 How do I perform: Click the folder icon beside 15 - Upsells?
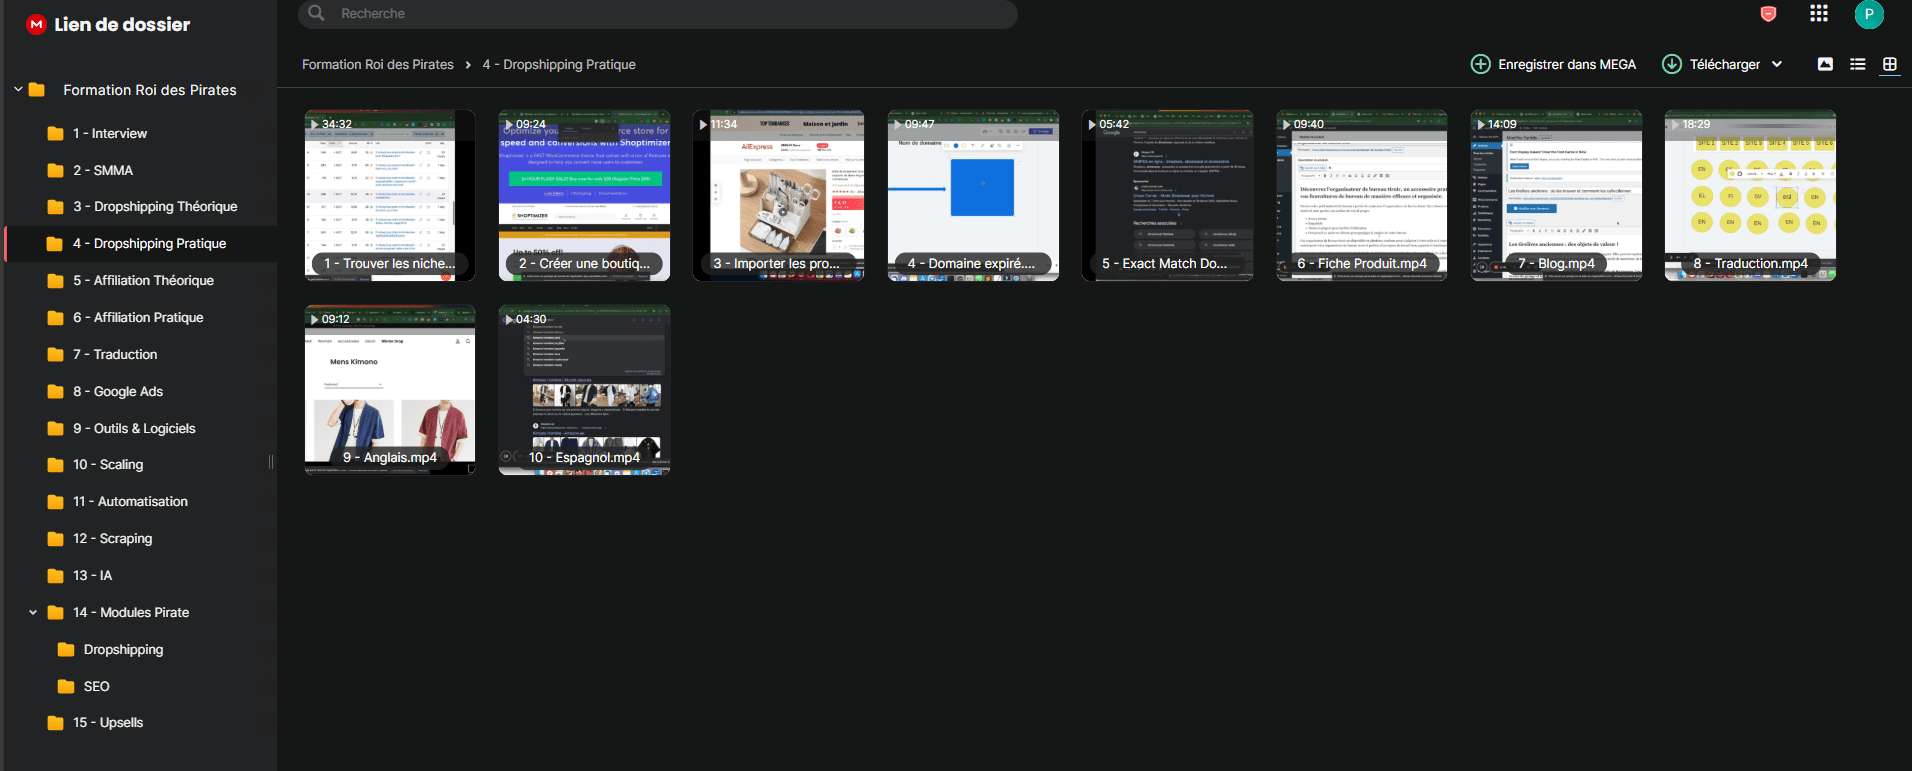(x=56, y=723)
